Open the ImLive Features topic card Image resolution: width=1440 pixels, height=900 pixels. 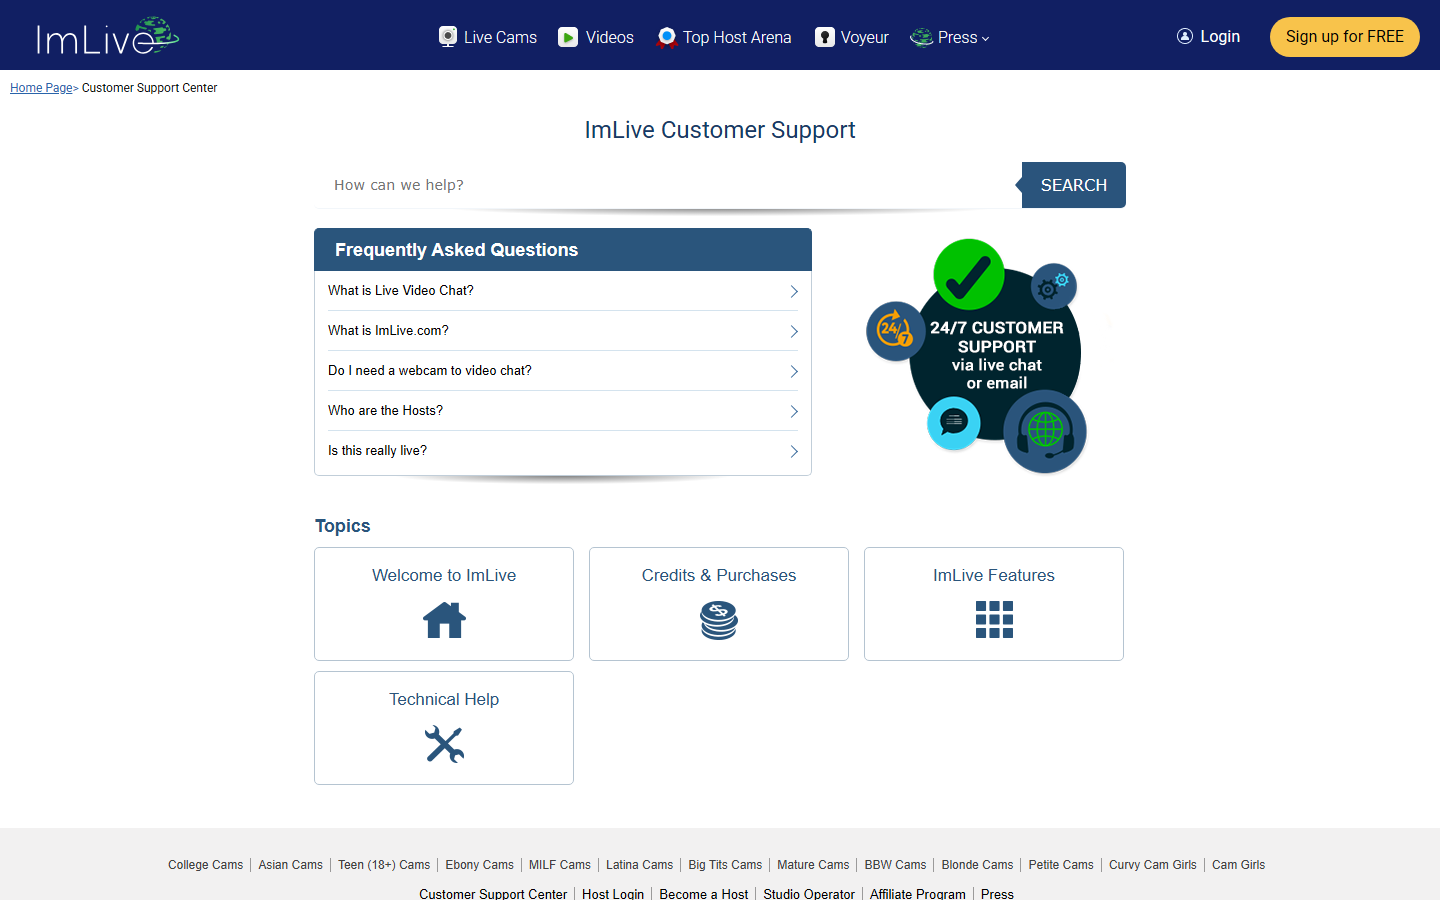pyautogui.click(x=994, y=604)
